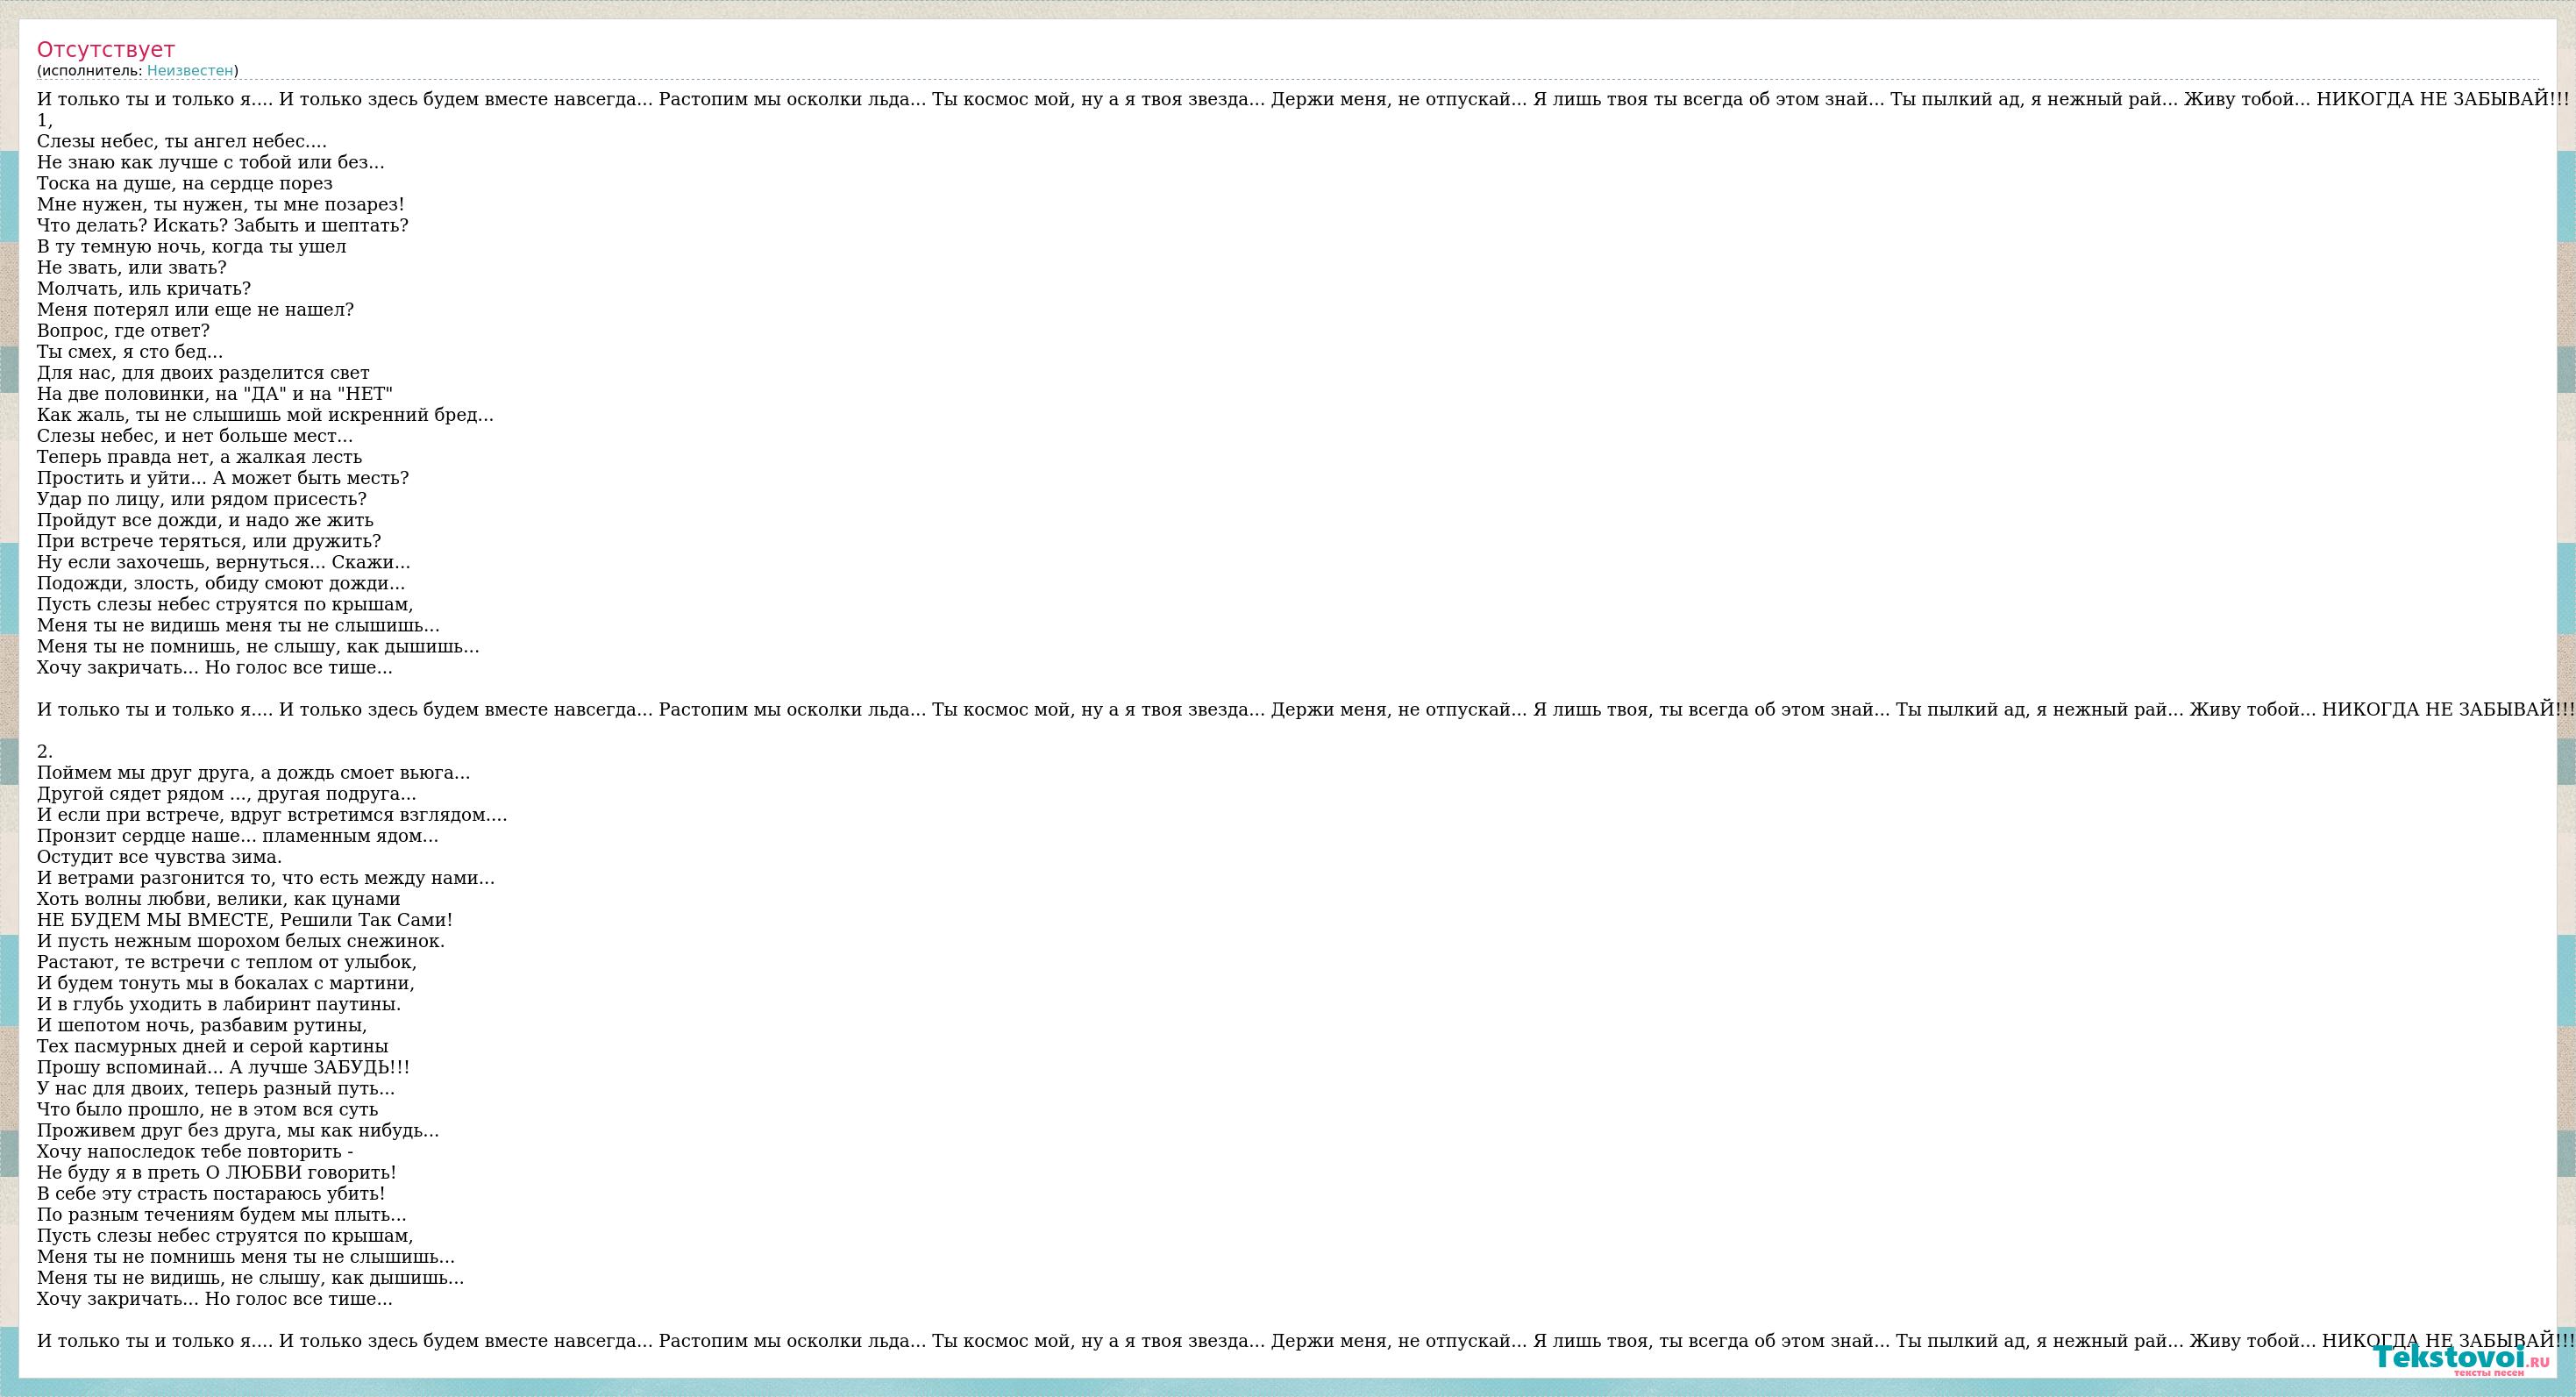Click the line 'Не буду я в преть О ЛЮБВИ говорить!'
The image size is (2576, 1397).
(x=217, y=1173)
